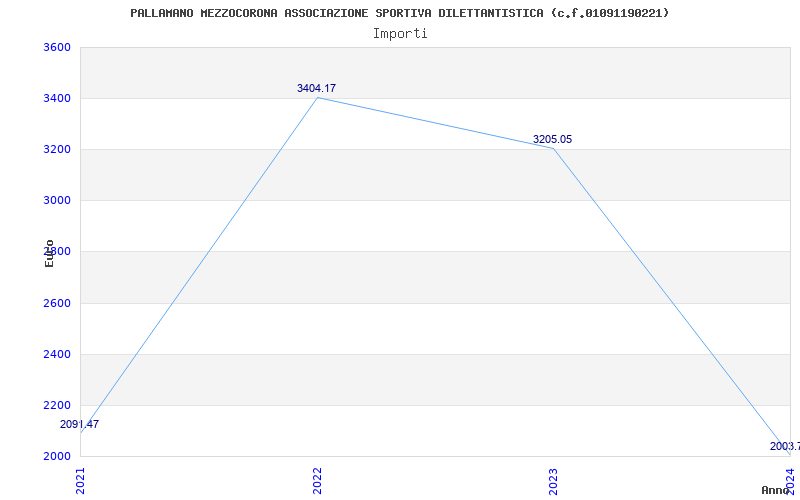
Task: Click the 2200 y-axis label
Action: pos(57,406)
